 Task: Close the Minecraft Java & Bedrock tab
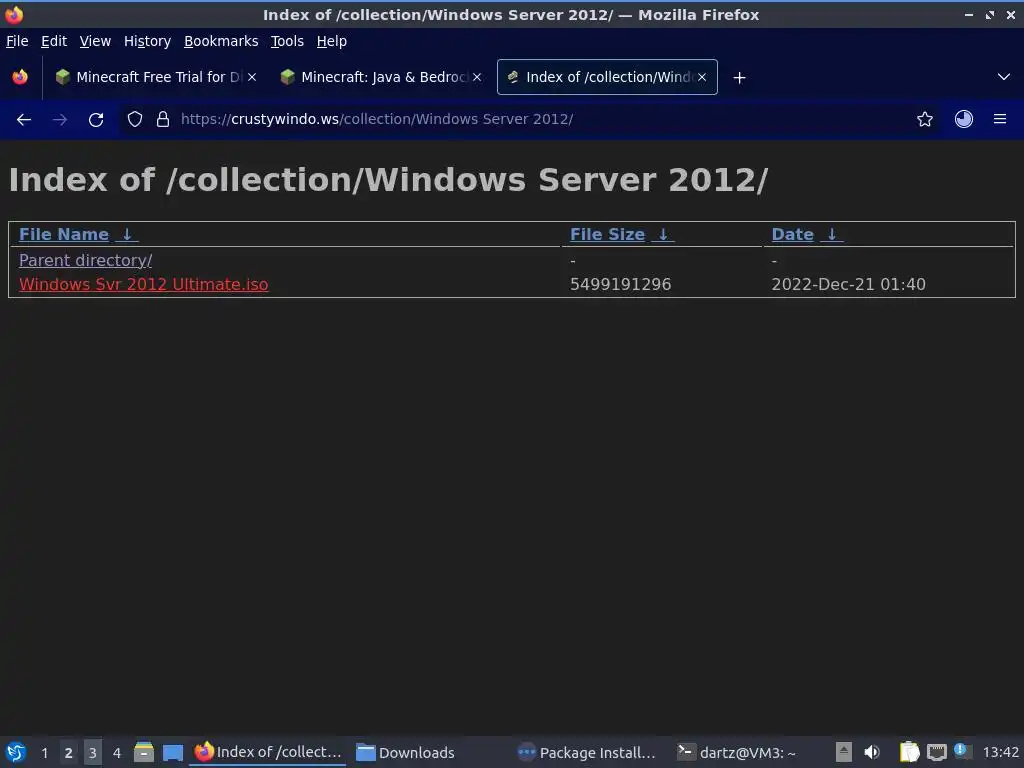[x=477, y=77]
